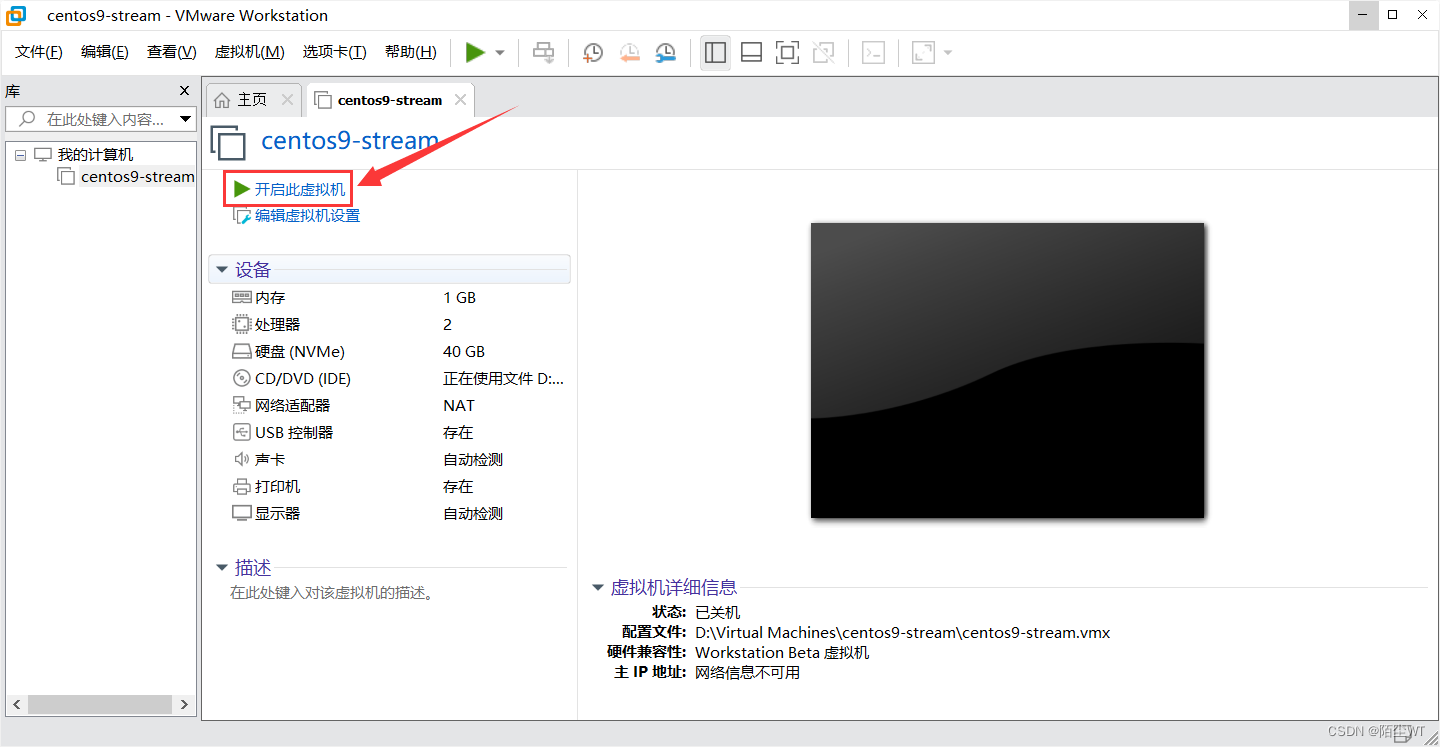Open the 虚拟机(M) menu

point(249,52)
